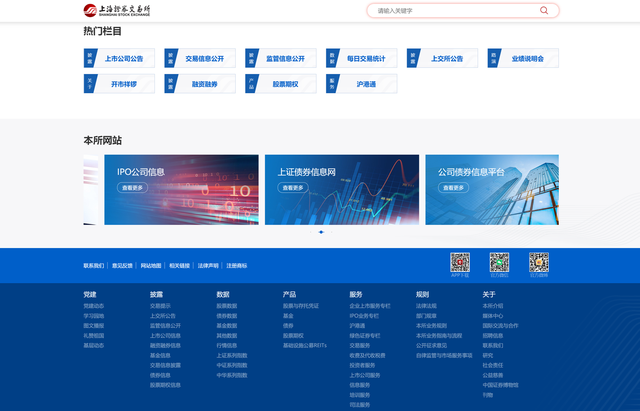Click the search magnifier icon
Viewport: 640px width, 411px height.
tap(544, 10)
